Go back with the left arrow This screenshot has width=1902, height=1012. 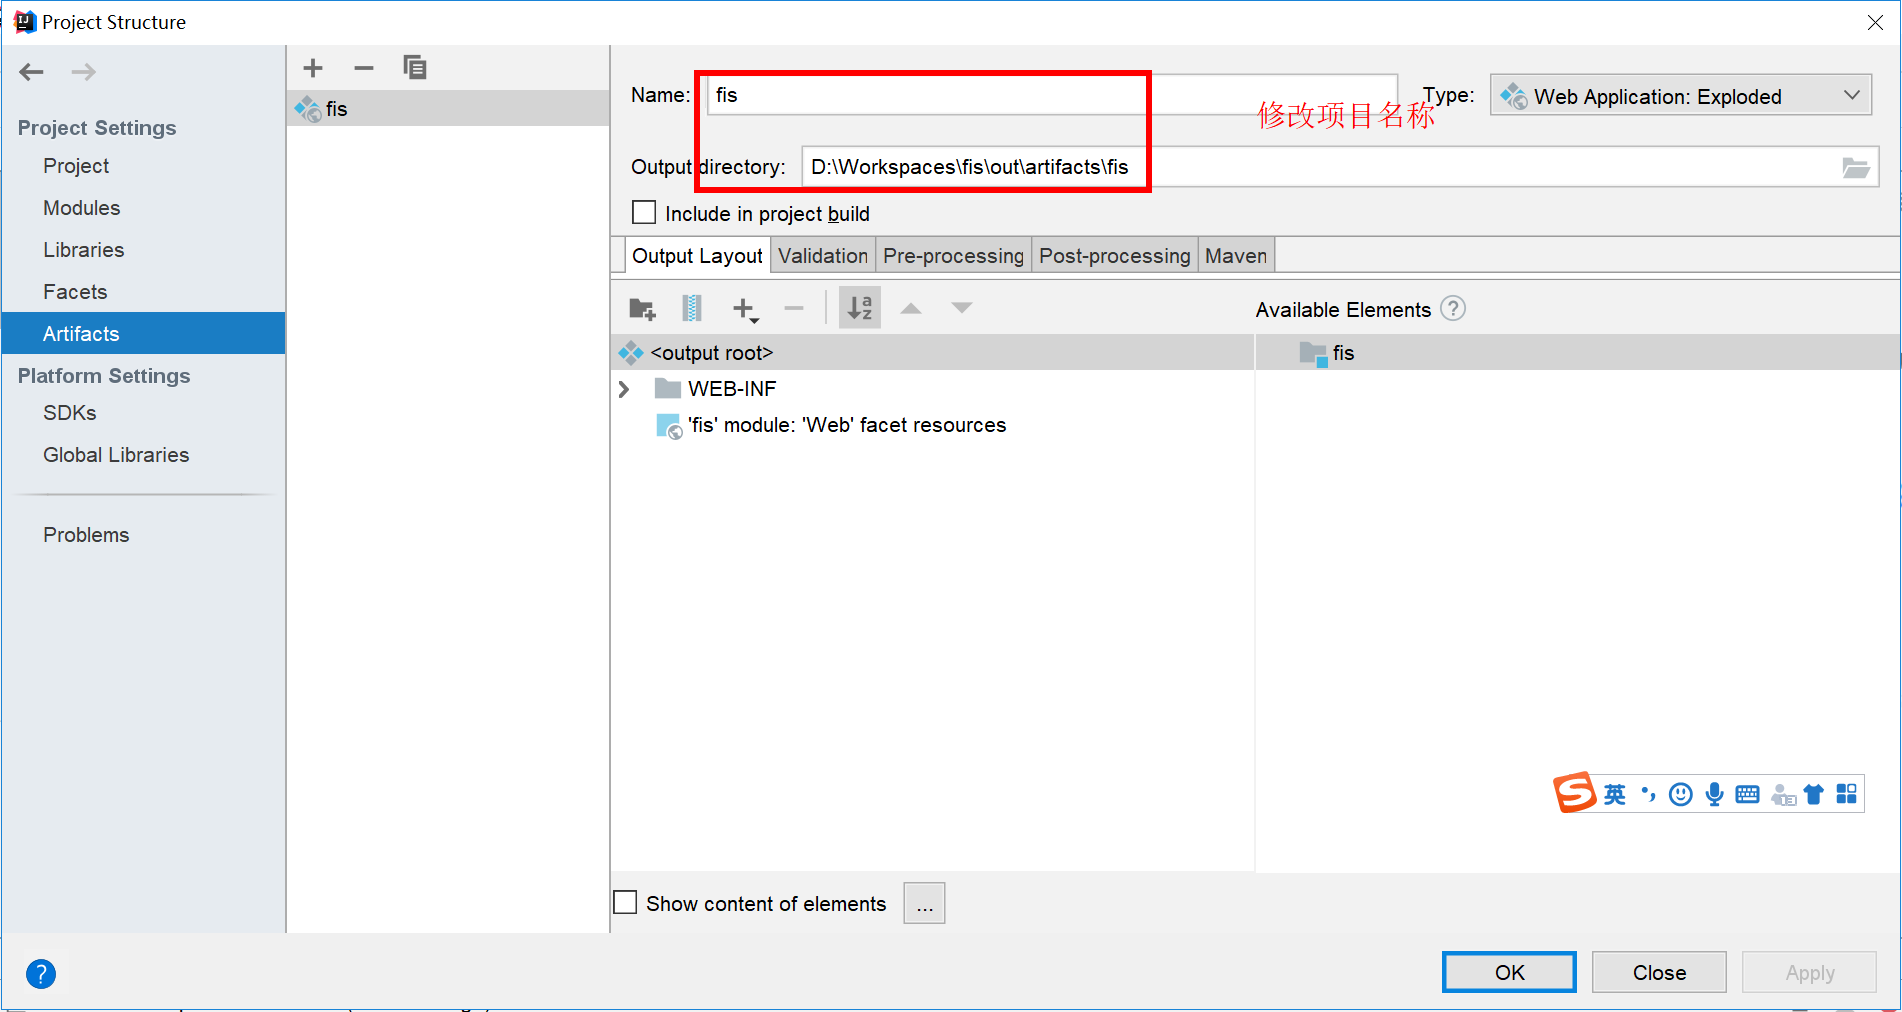32,72
